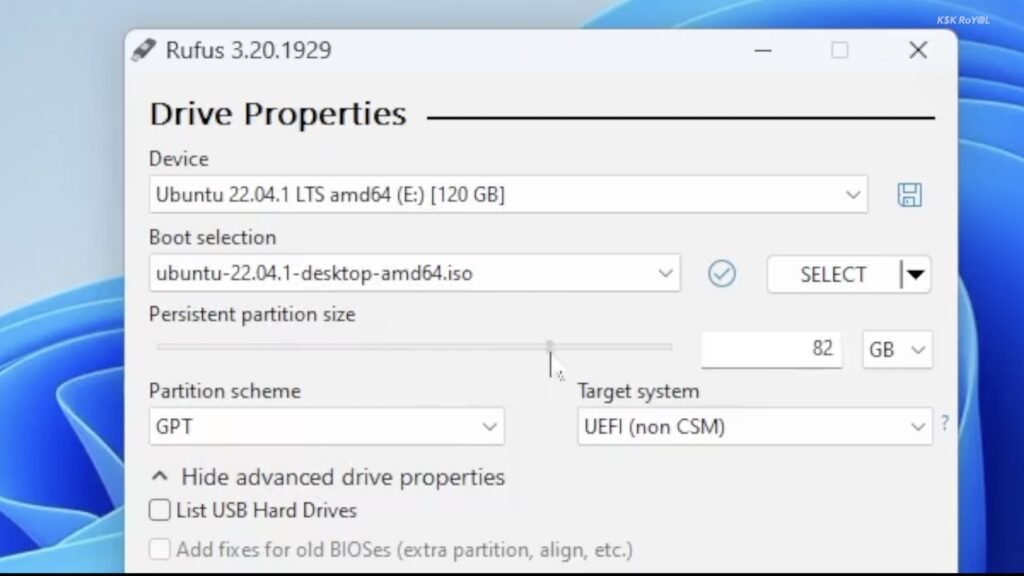Toggle Add fixes for old BIOSes checkbox
Image resolution: width=1024 pixels, height=576 pixels.
160,549
